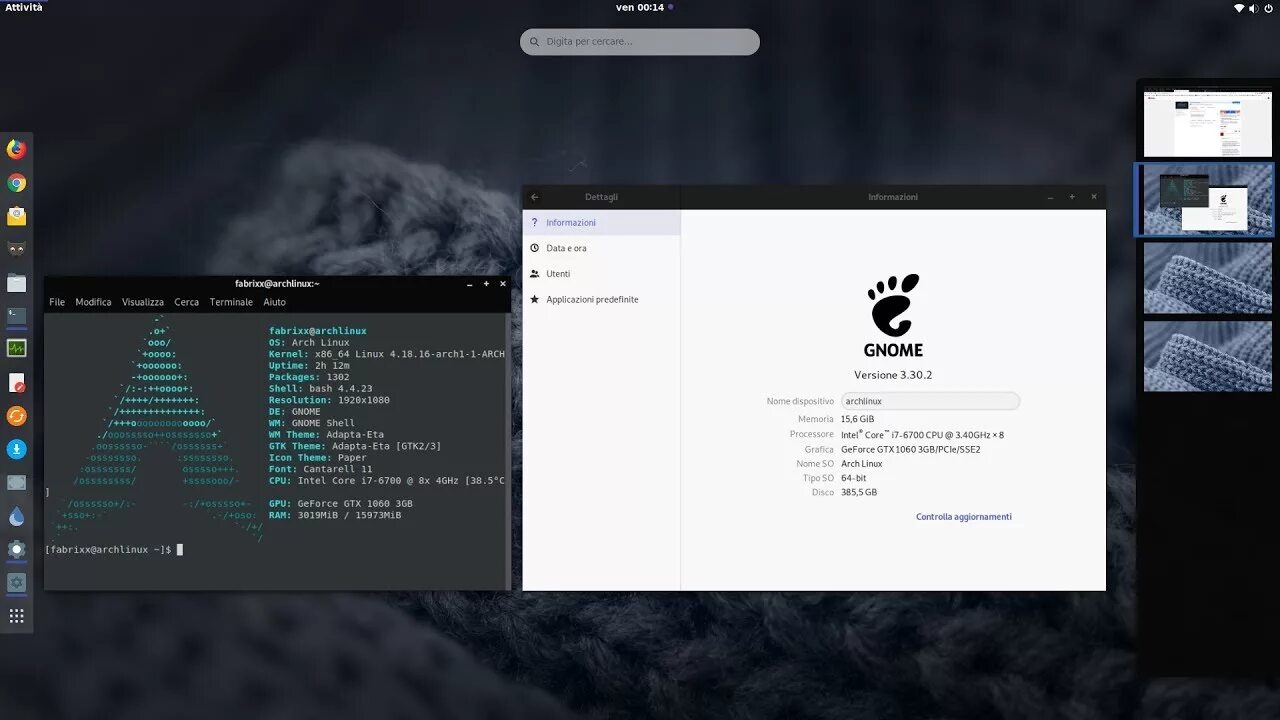1280x720 pixels.
Task: Switch to first workspace thumbnail with browser
Action: coord(1208,124)
